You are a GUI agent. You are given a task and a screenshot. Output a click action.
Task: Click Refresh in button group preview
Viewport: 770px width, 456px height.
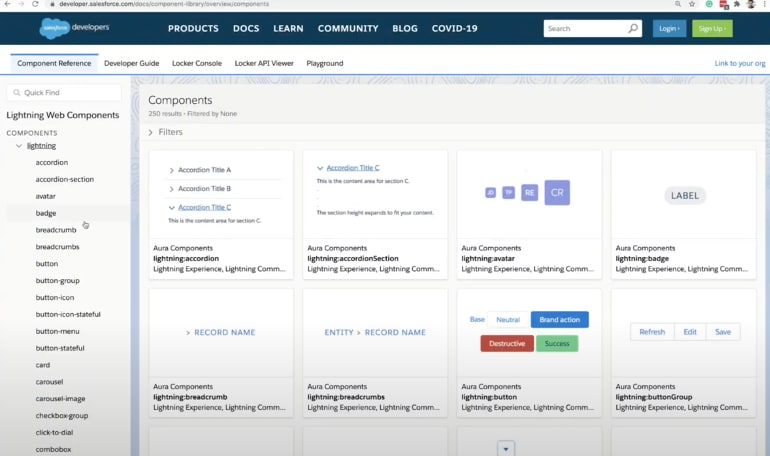652,332
